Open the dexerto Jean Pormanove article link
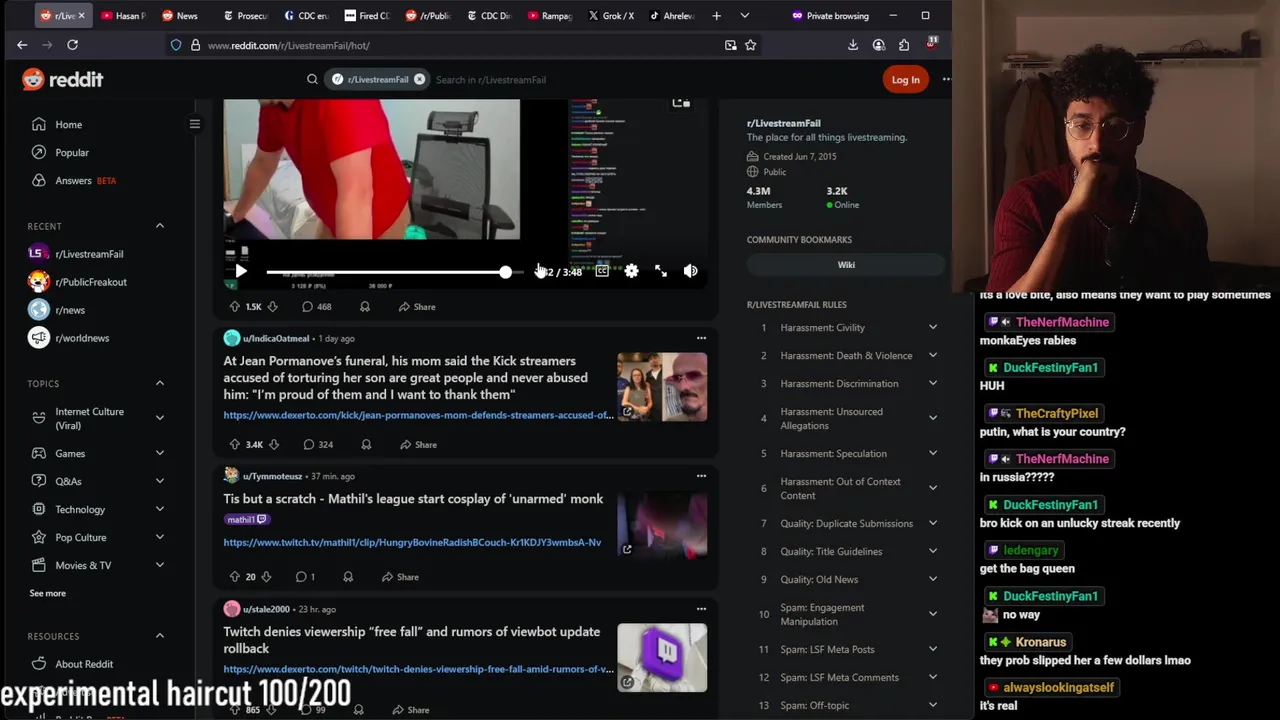1280x720 pixels. pos(418,415)
